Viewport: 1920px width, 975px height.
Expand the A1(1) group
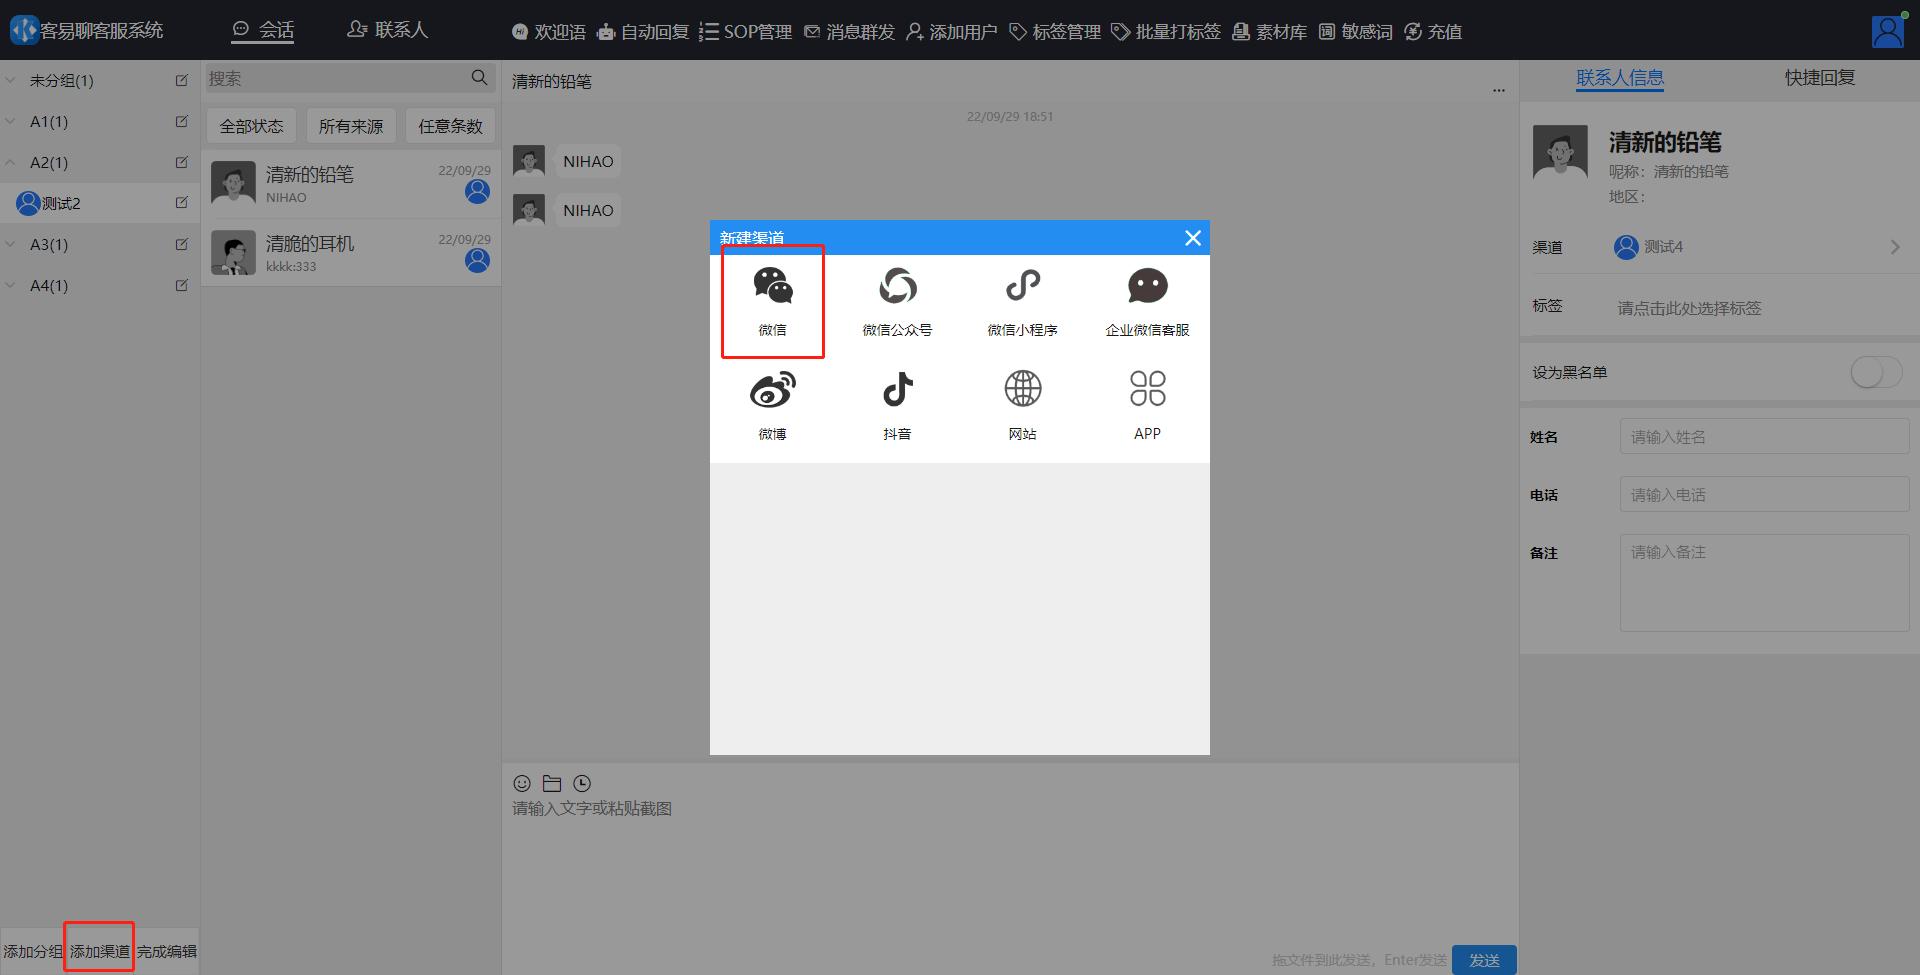click(x=10, y=121)
